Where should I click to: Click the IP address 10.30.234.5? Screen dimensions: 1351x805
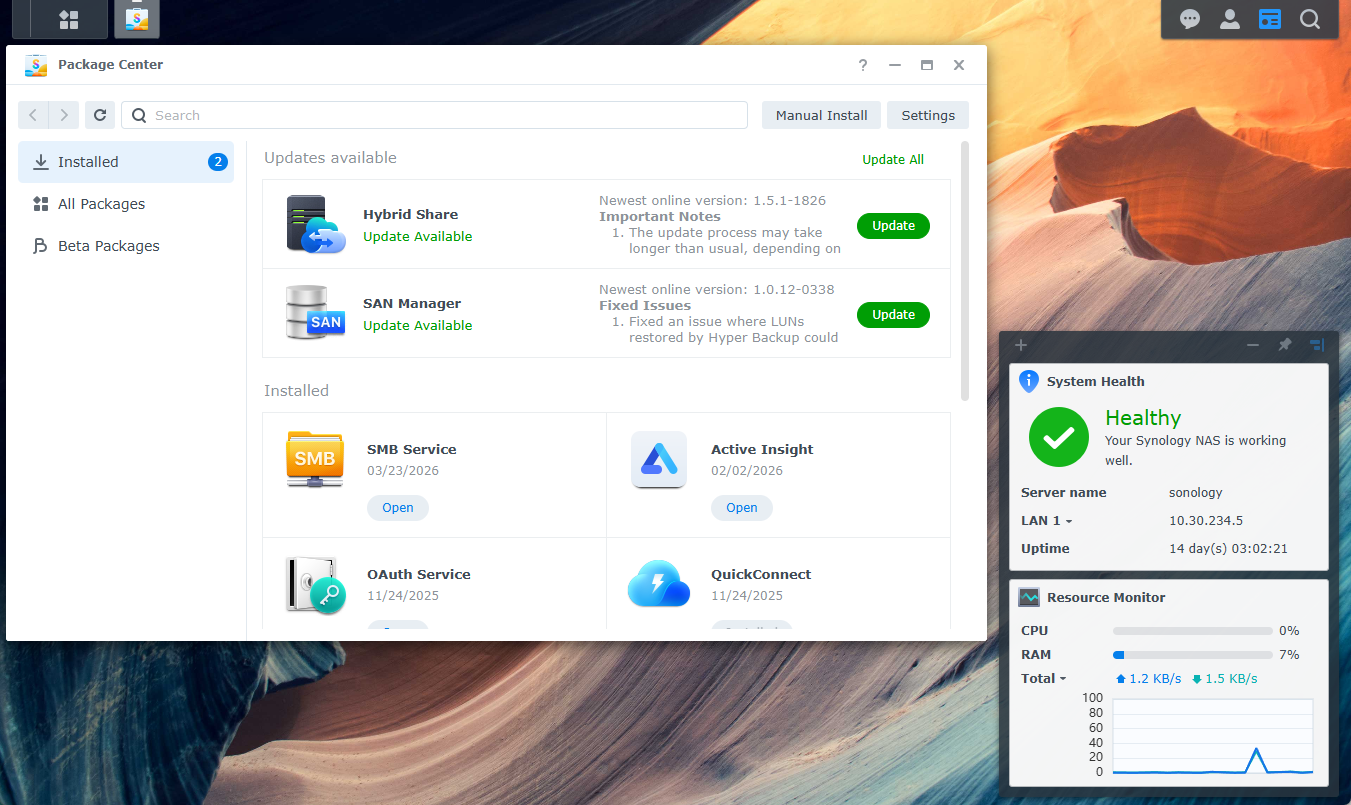click(x=1206, y=521)
